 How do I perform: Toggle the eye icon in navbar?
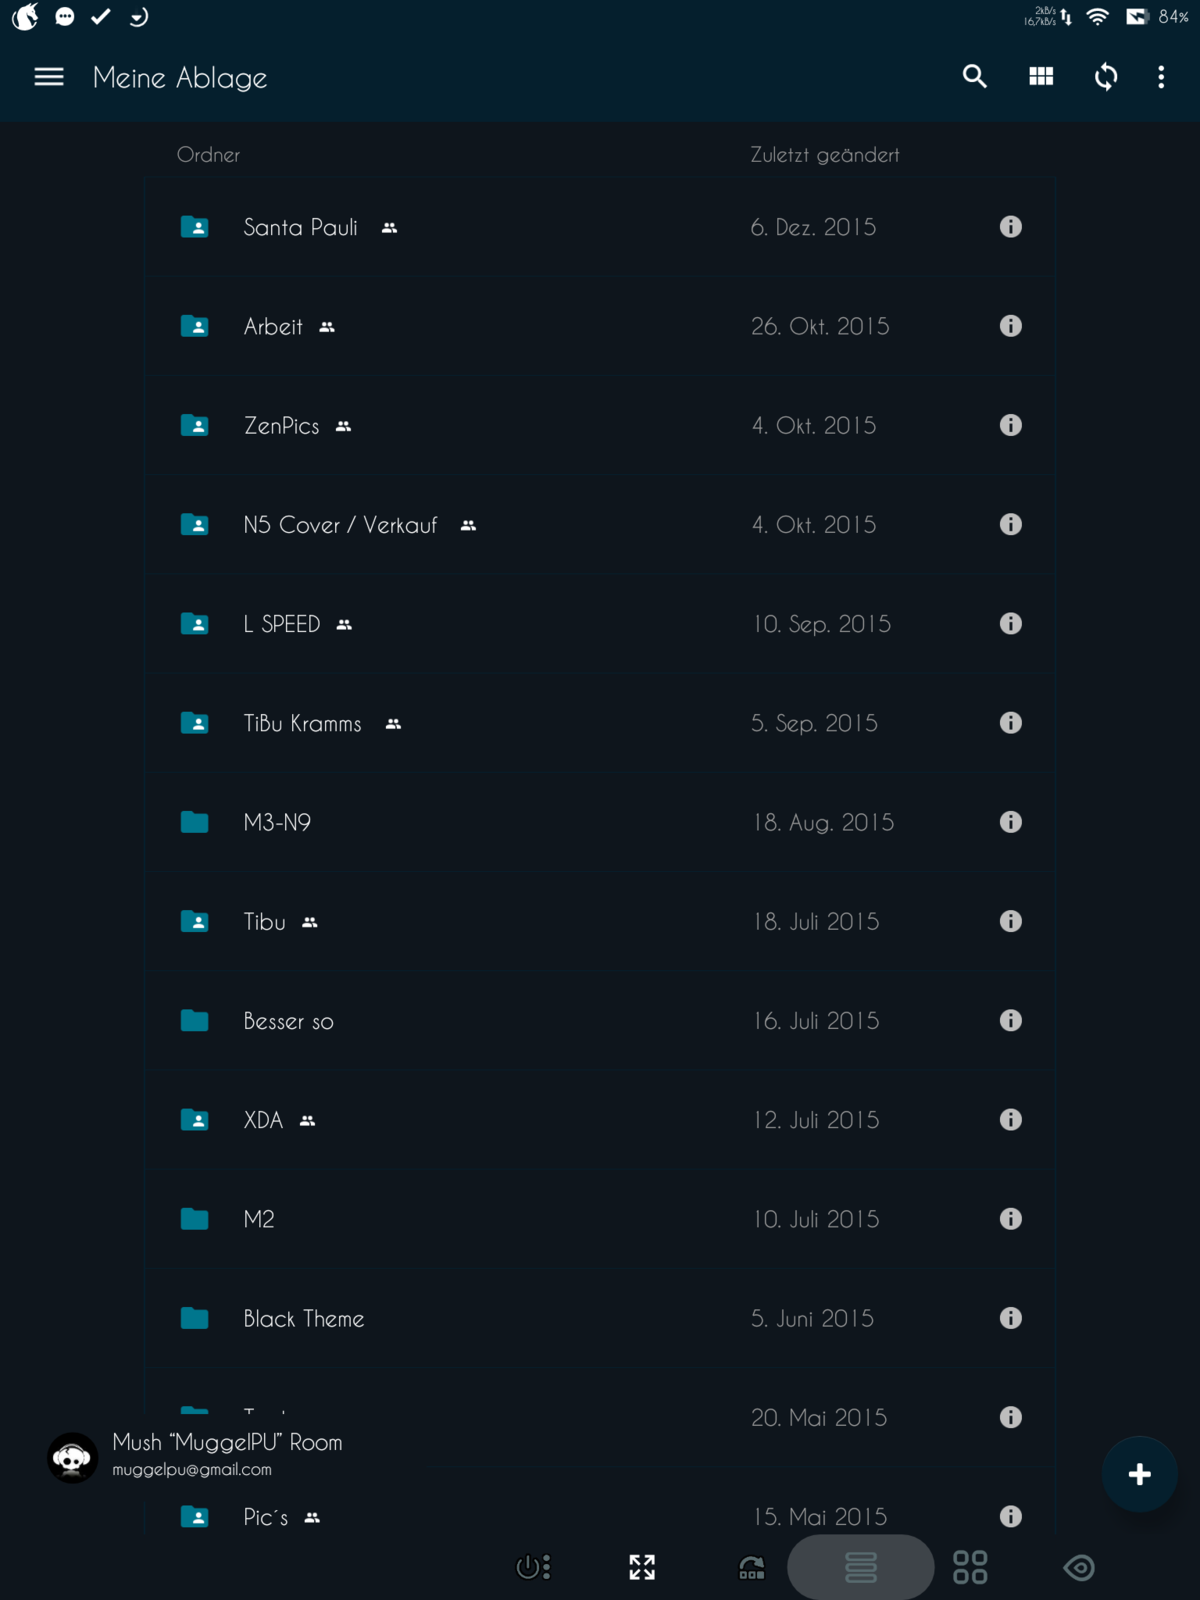point(1079,1567)
